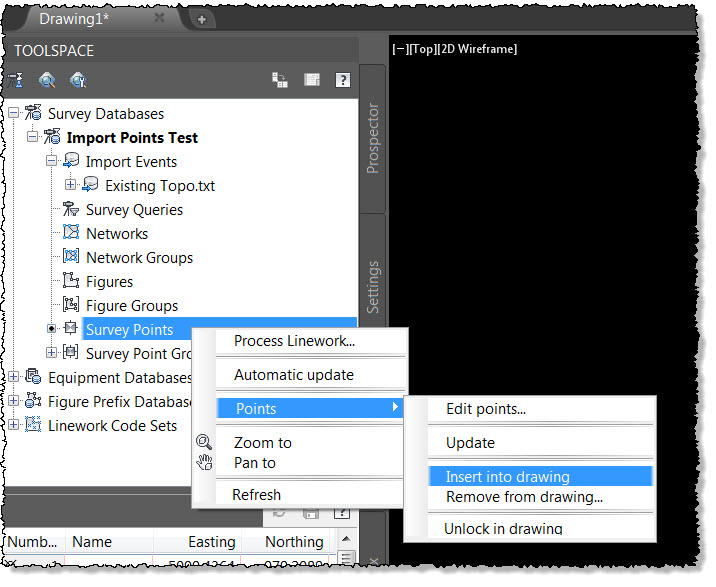Click the Equipment Databases icon

tap(33, 376)
